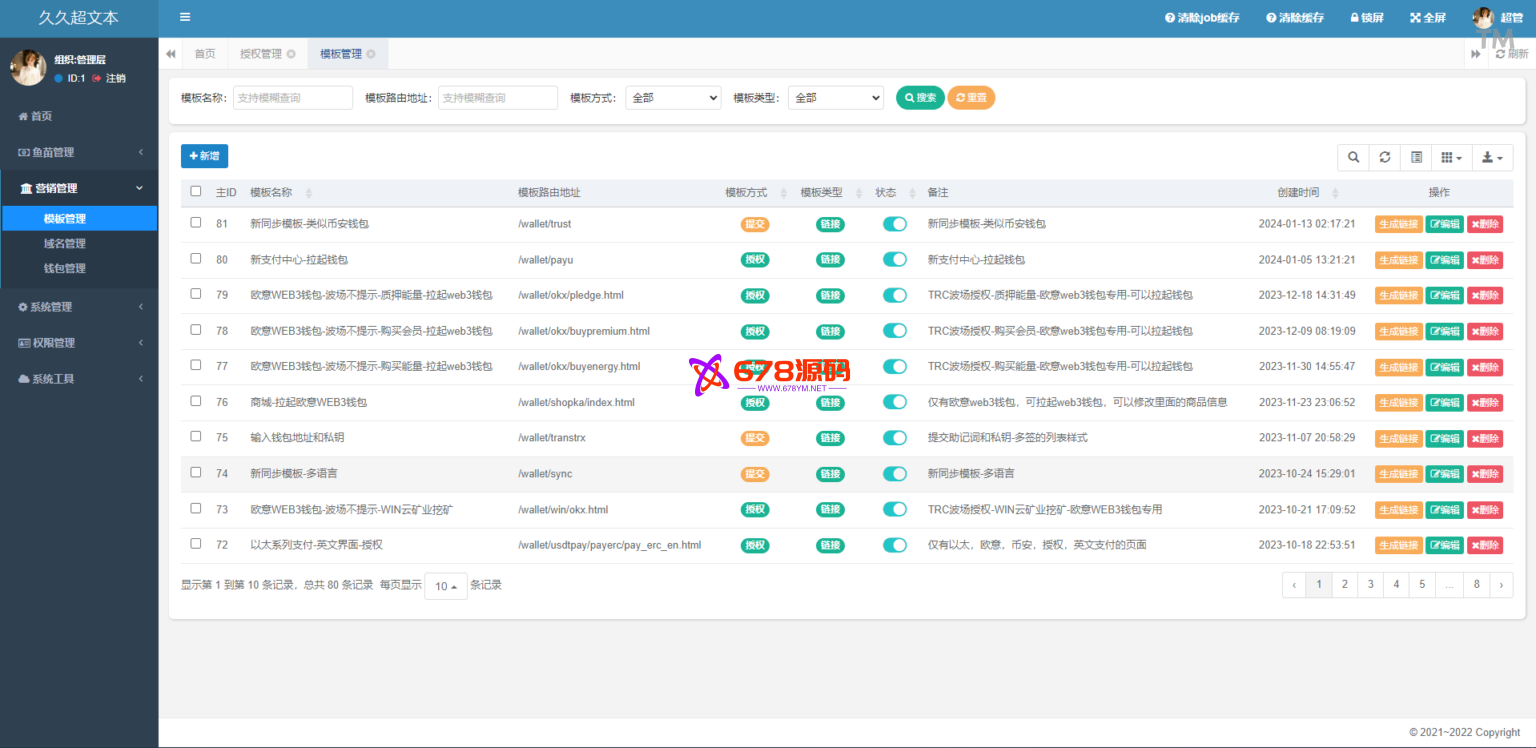Click the hamburger menu icon in header
The height and width of the screenshot is (748, 1536).
click(x=185, y=17)
